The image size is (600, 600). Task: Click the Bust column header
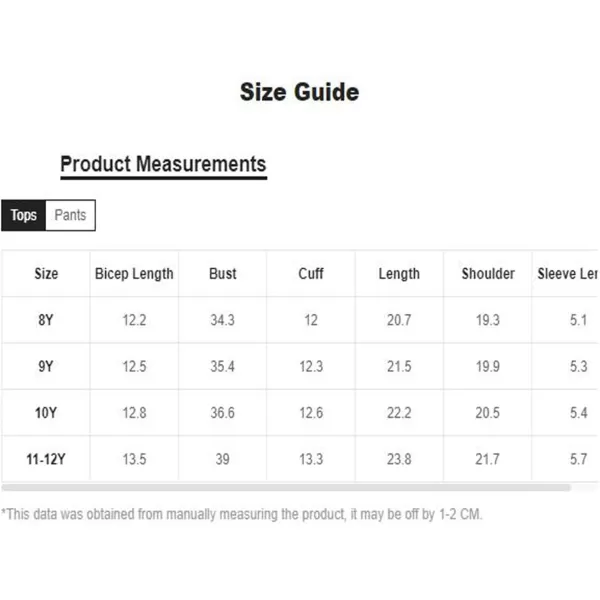click(x=223, y=274)
